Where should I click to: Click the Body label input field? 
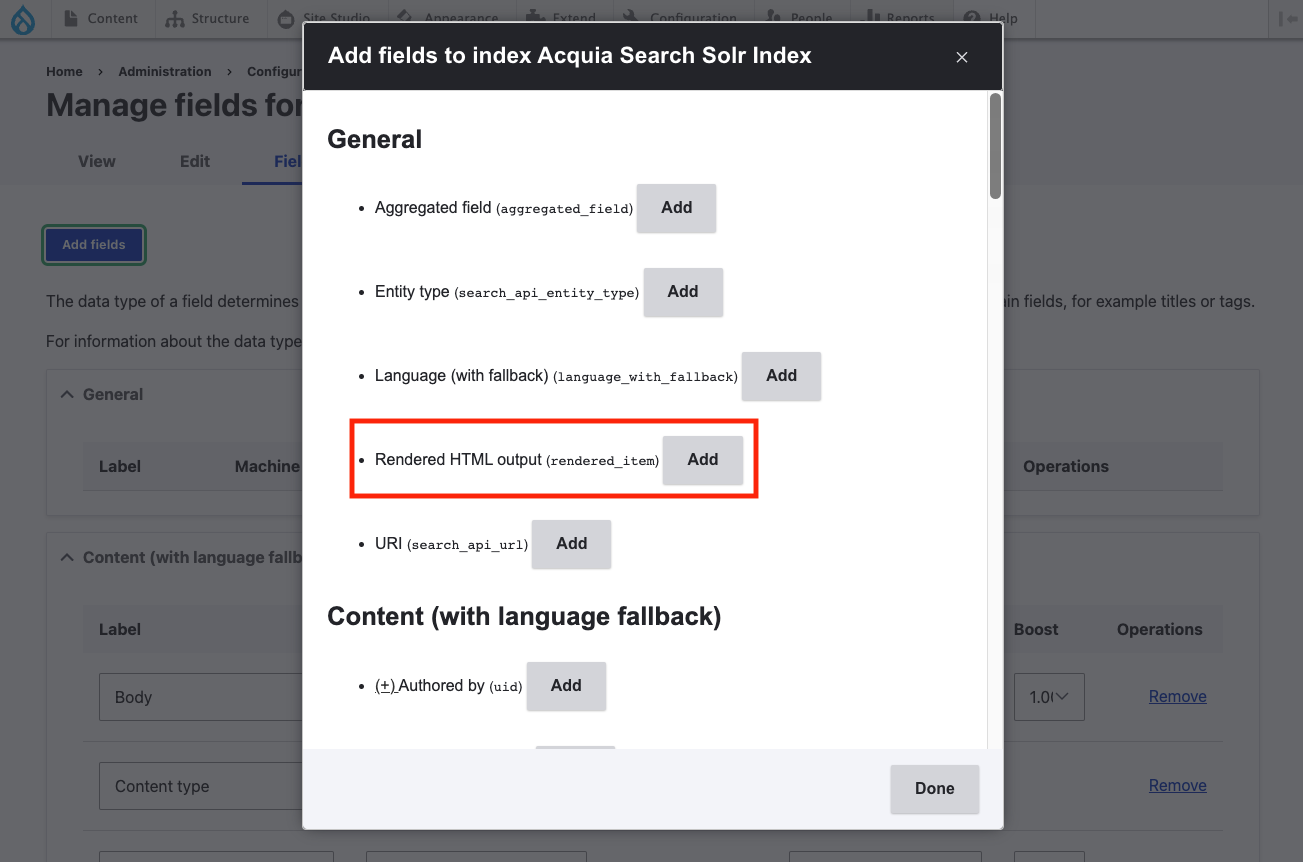201,697
